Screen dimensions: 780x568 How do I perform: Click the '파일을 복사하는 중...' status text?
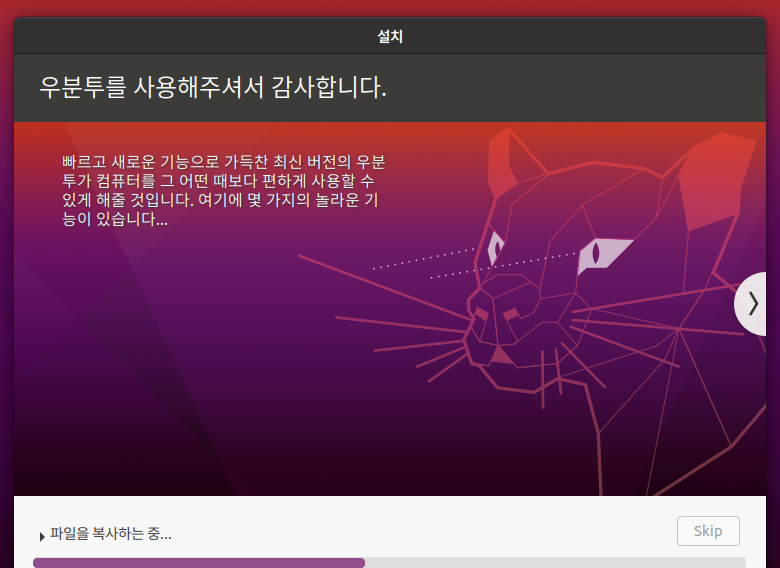pos(110,534)
